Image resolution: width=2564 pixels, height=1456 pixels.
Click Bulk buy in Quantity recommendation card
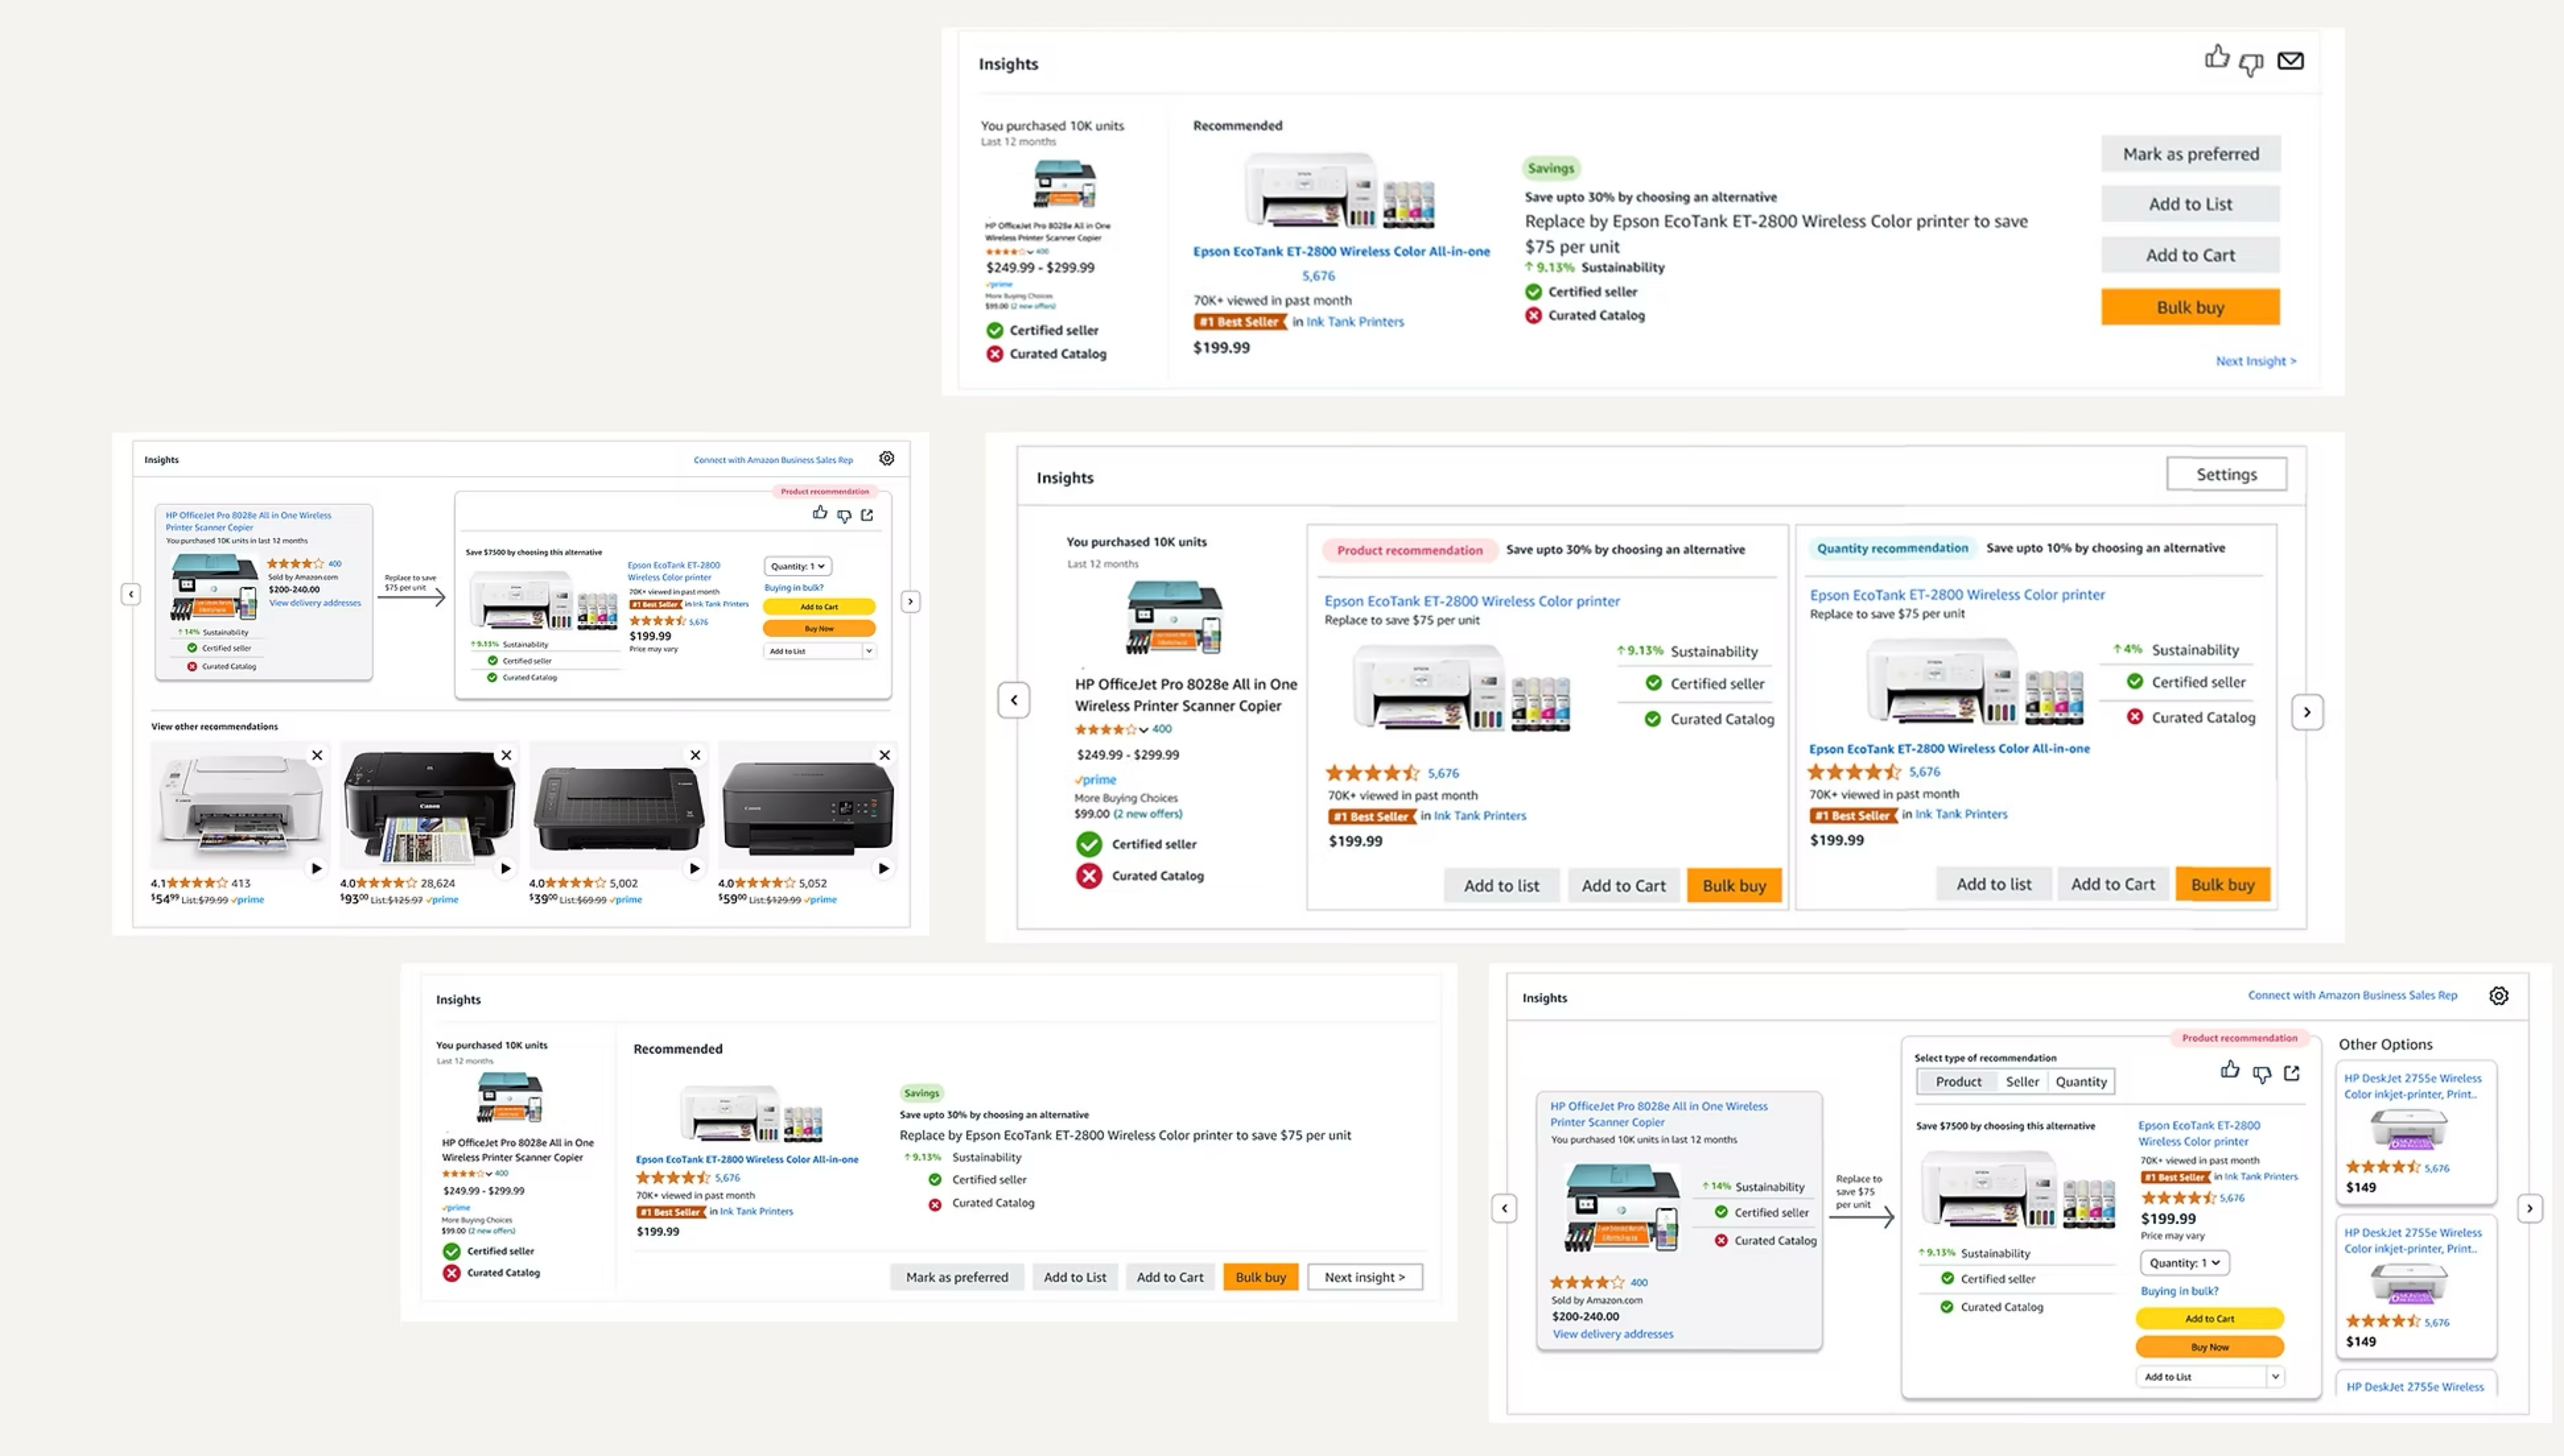pyautogui.click(x=2222, y=884)
